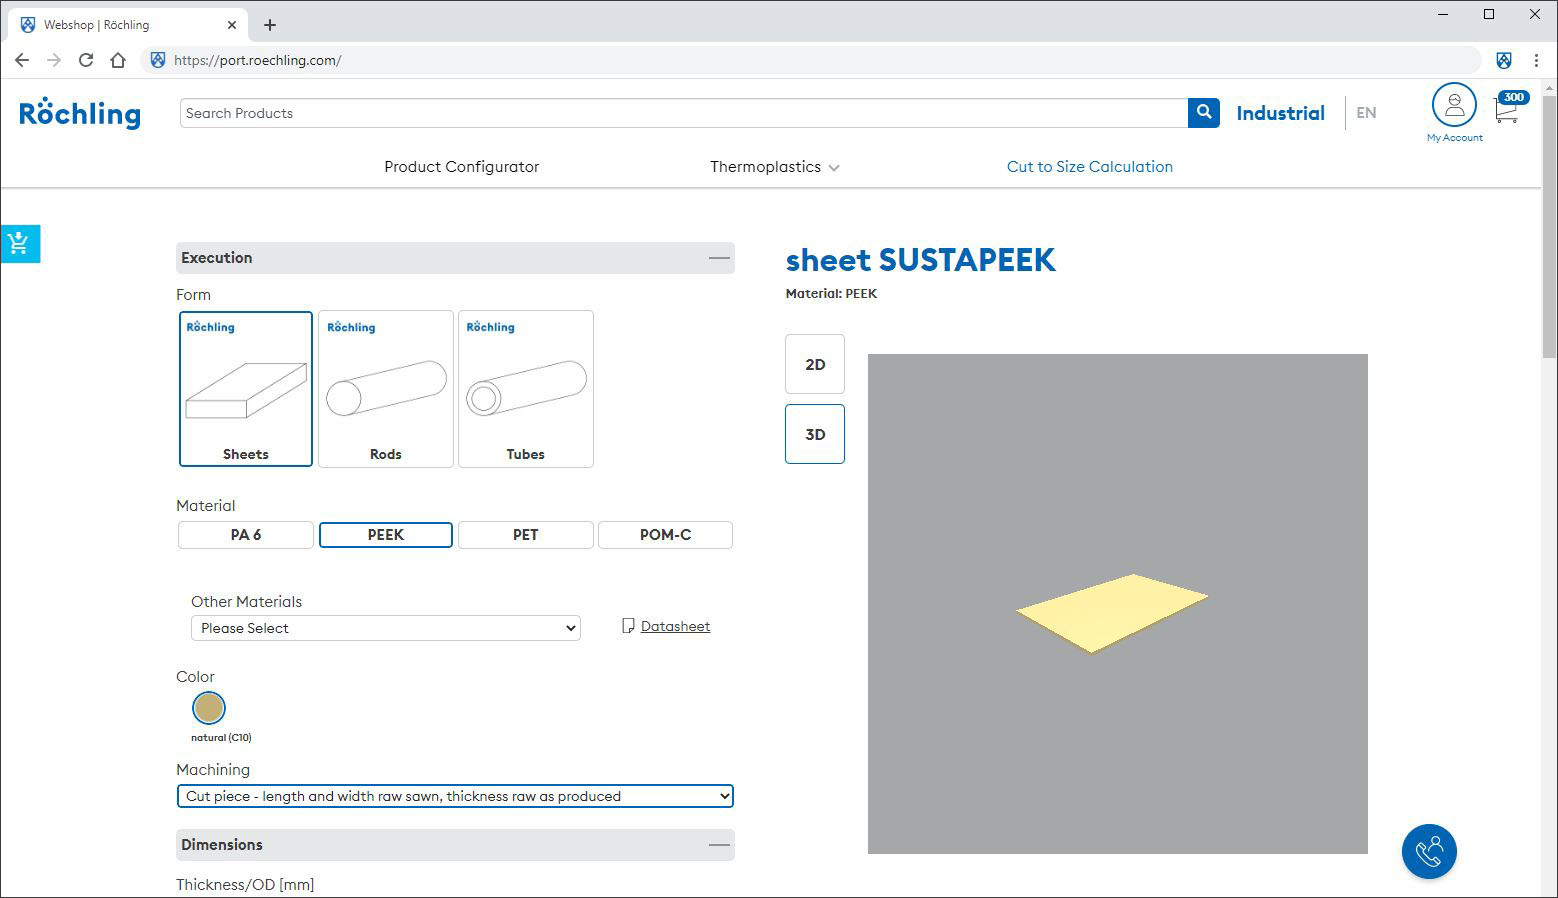The width and height of the screenshot is (1558, 898).
Task: Open a new browser tab
Action: coord(270,25)
